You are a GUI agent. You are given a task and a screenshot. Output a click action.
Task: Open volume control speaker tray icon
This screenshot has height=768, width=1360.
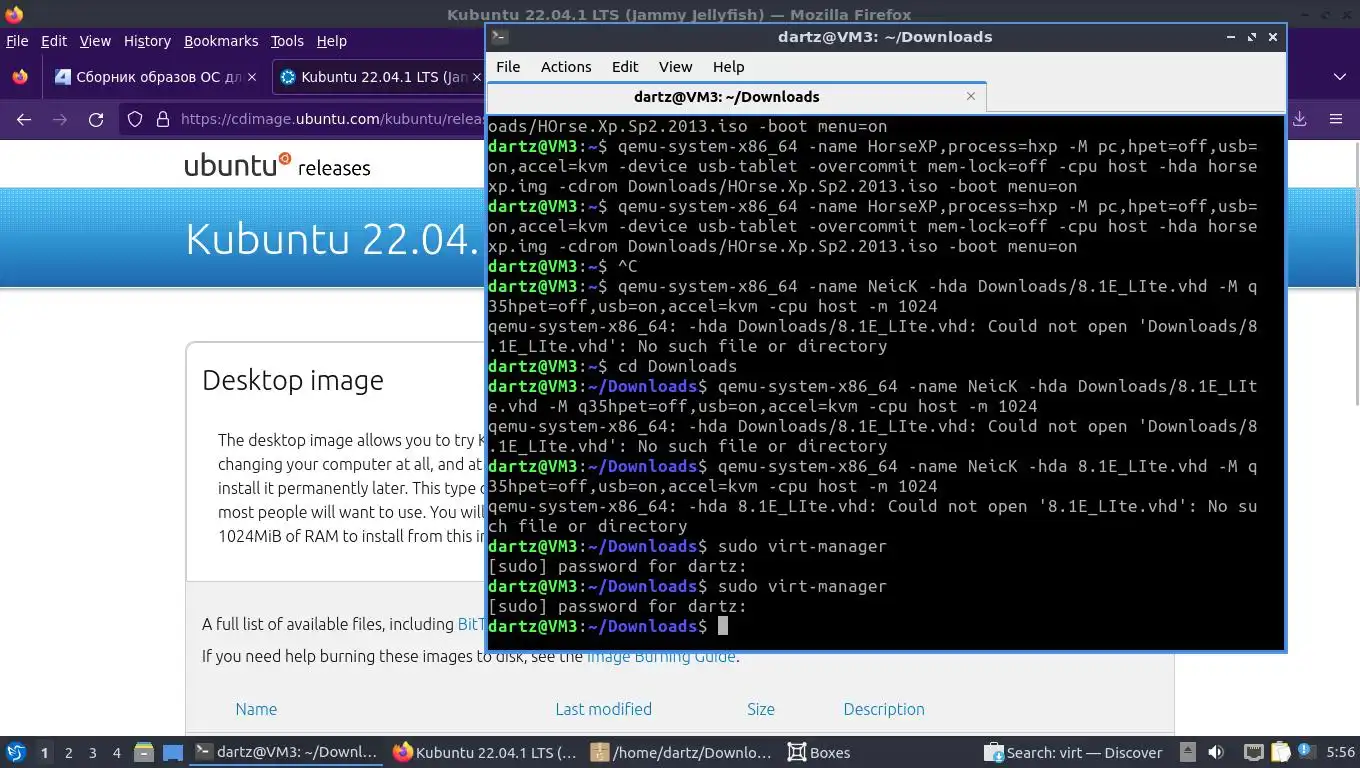[1216, 752]
